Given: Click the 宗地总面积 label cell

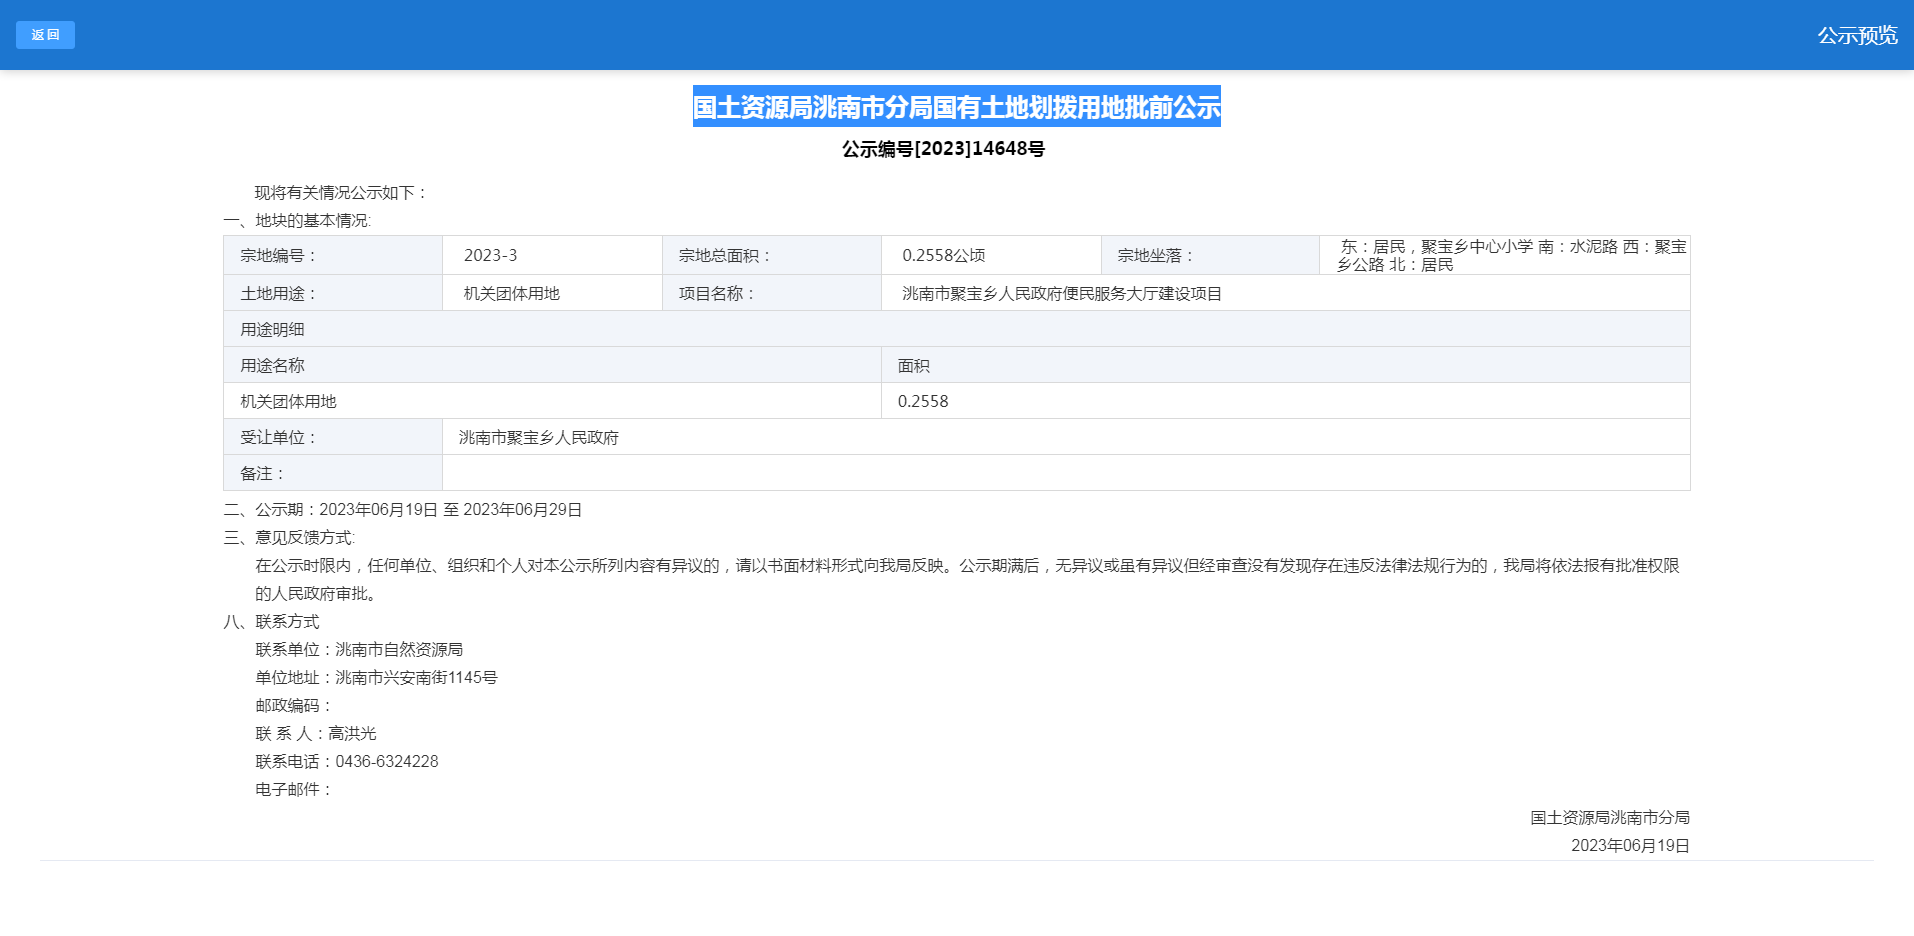Looking at the screenshot, I should click(772, 255).
